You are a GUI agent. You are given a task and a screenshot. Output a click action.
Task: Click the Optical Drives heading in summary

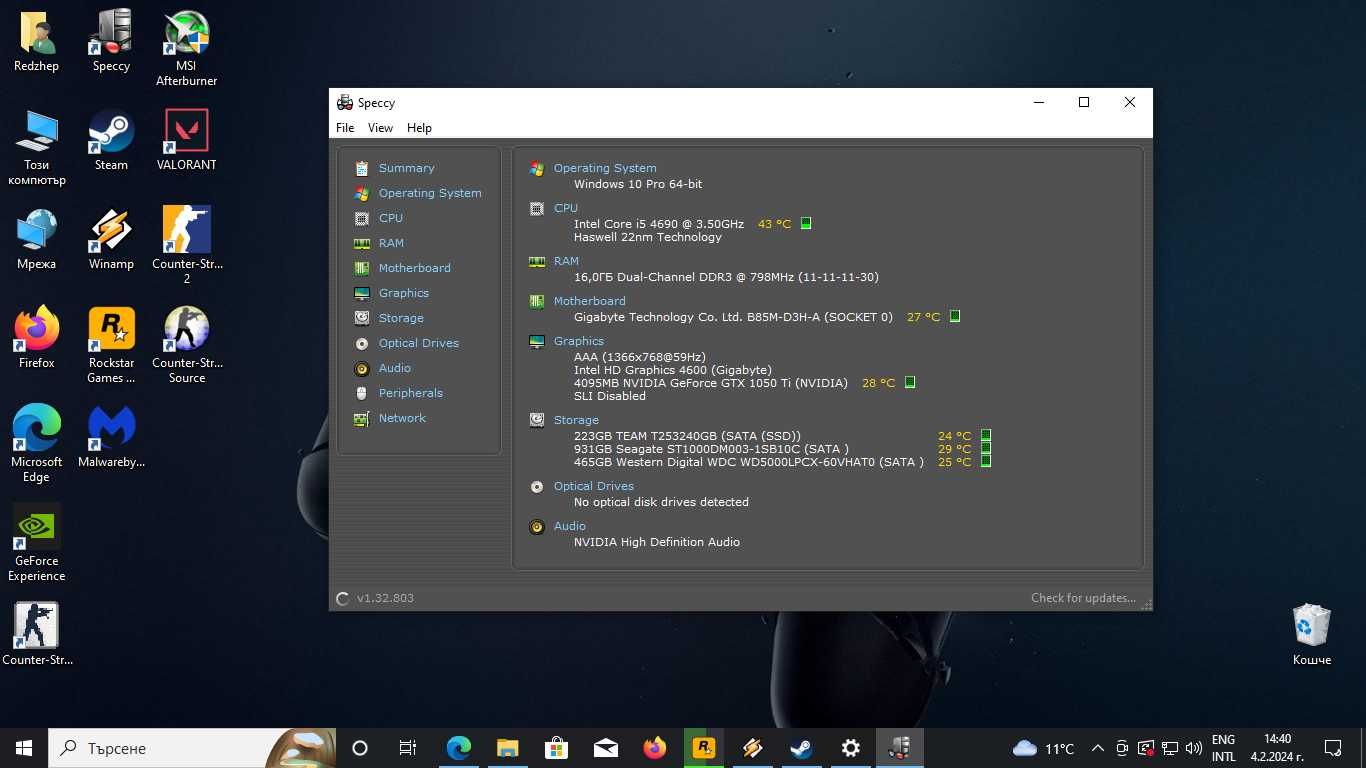tap(594, 486)
